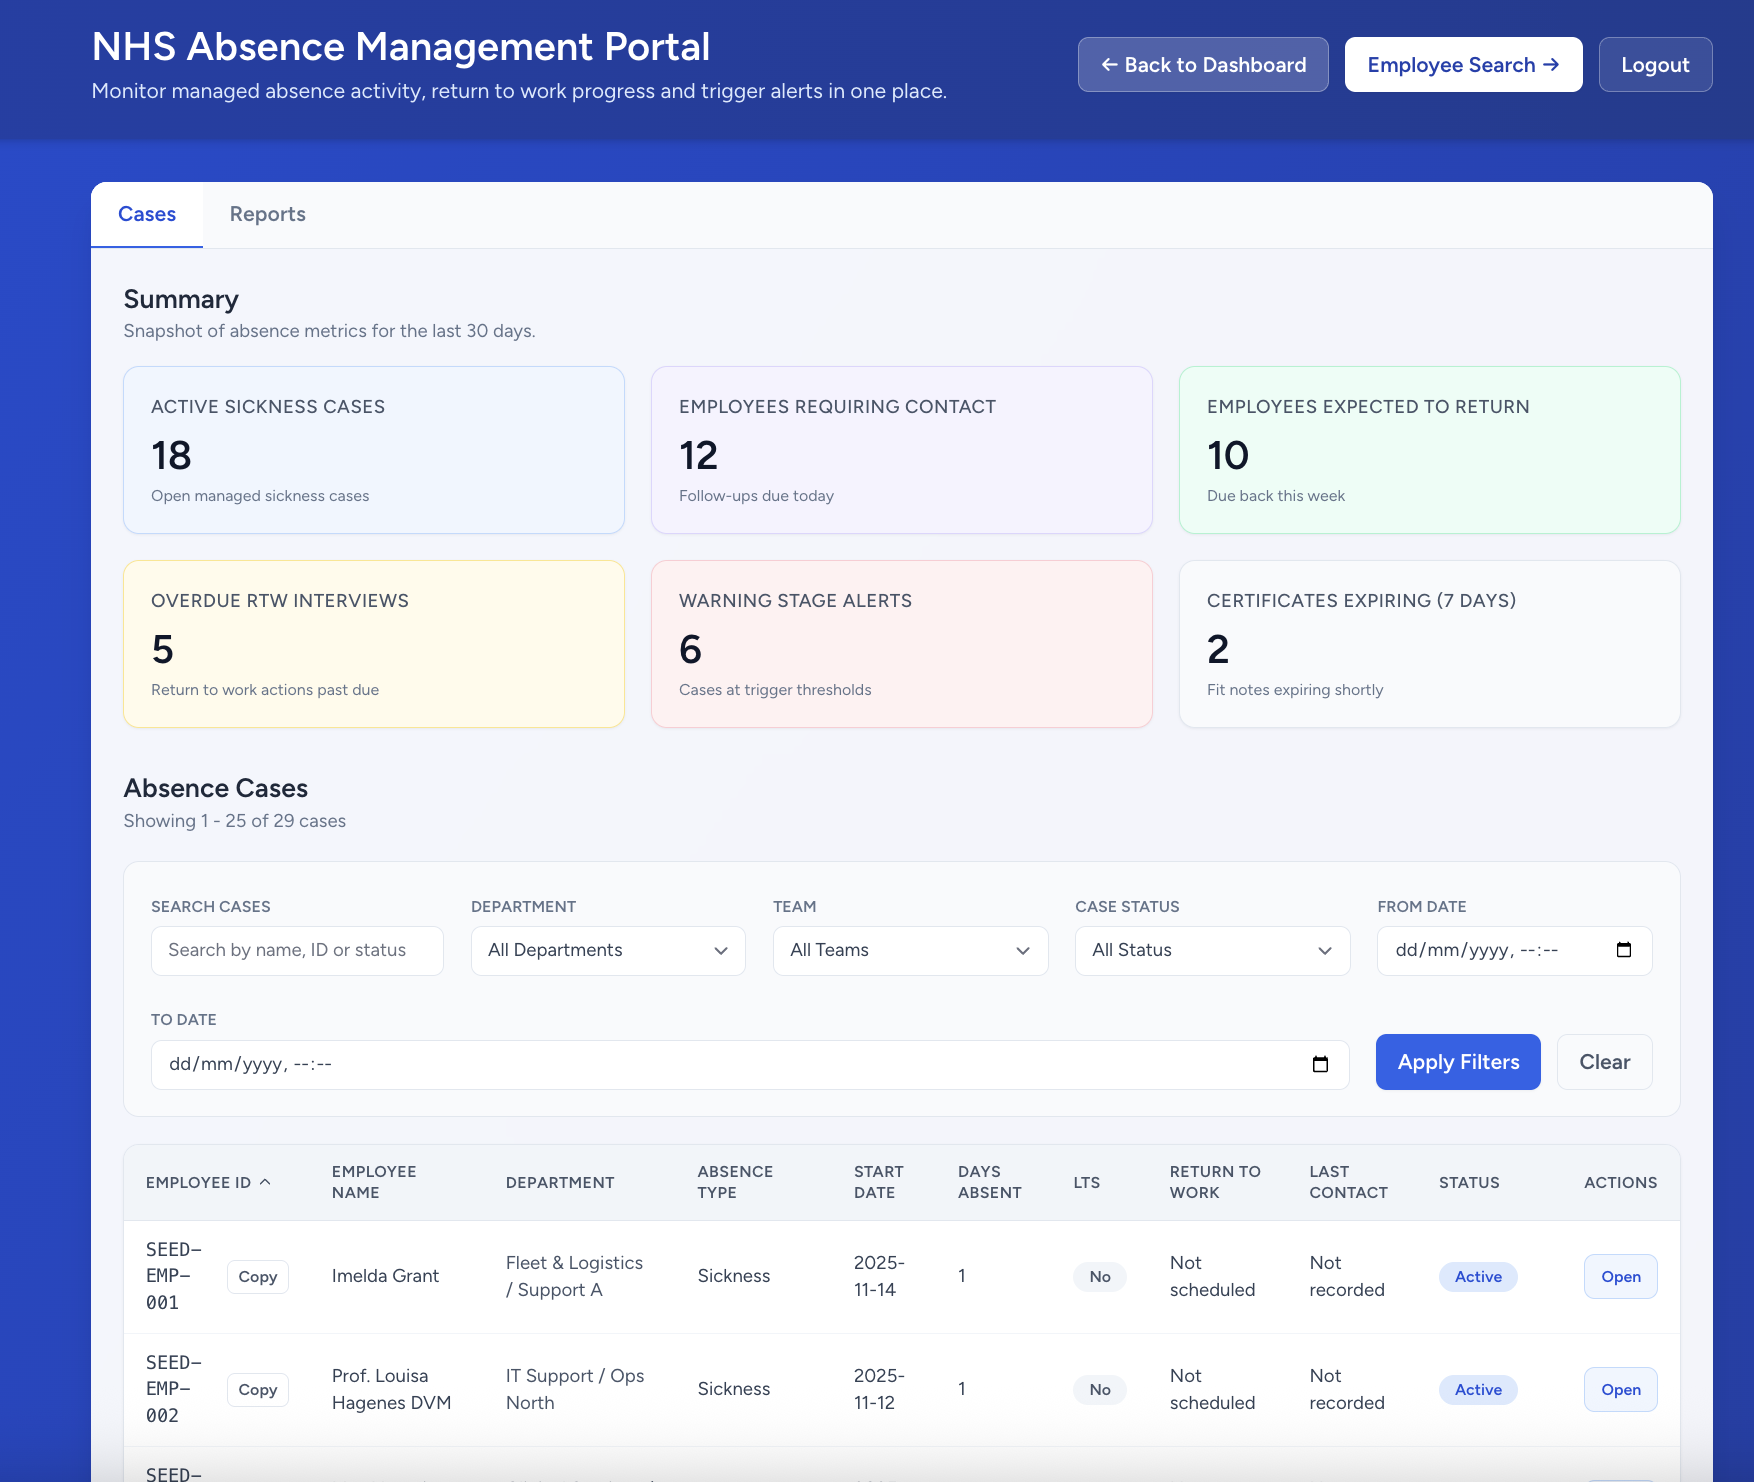This screenshot has width=1754, height=1482.
Task: Copy employee ID SEED-EMP-001
Action: [258, 1277]
